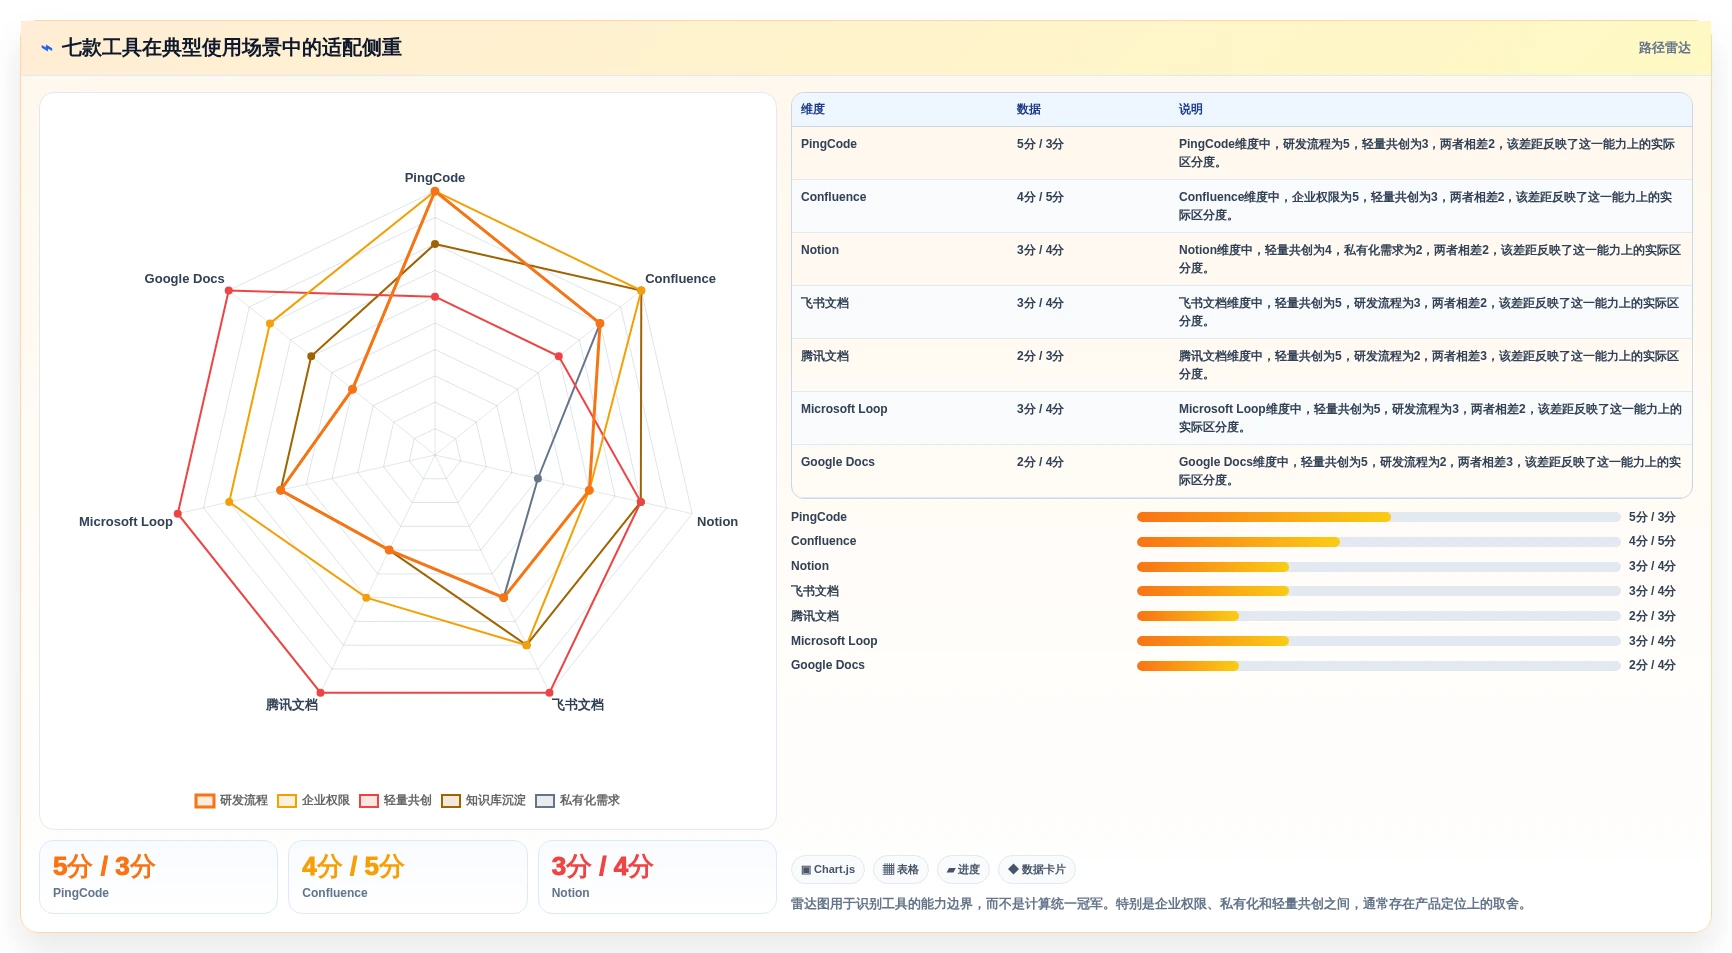Click the red data point at the 腾讯文档 vertex

point(321,692)
